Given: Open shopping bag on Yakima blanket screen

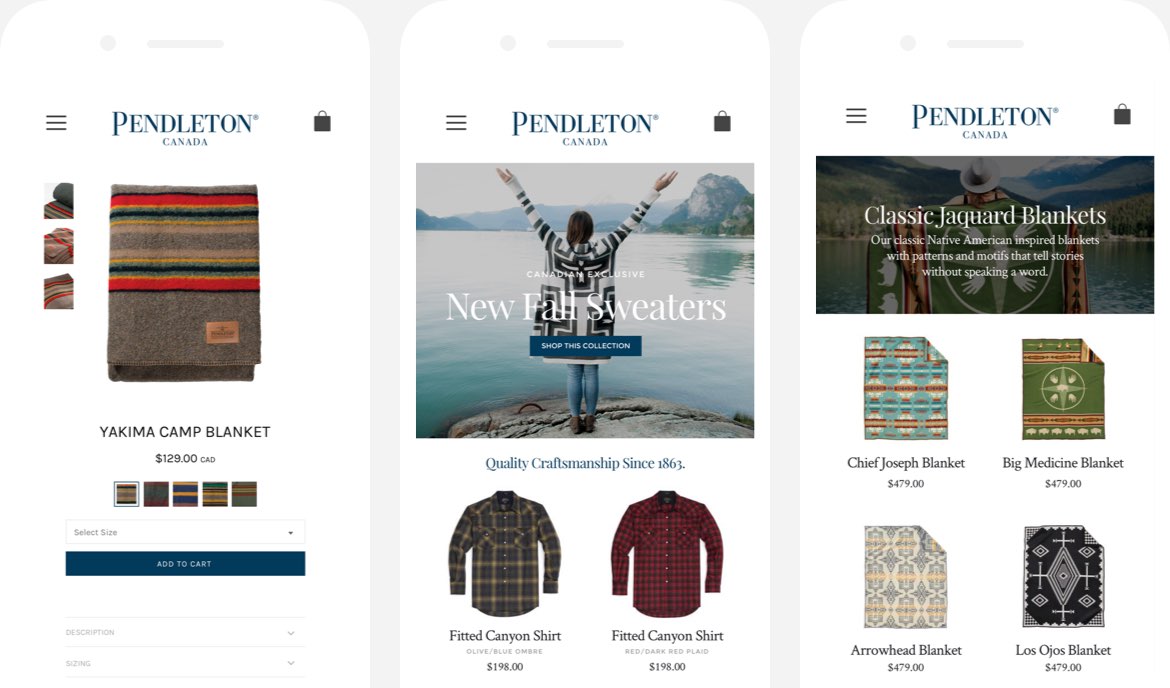Looking at the screenshot, I should [x=322, y=122].
